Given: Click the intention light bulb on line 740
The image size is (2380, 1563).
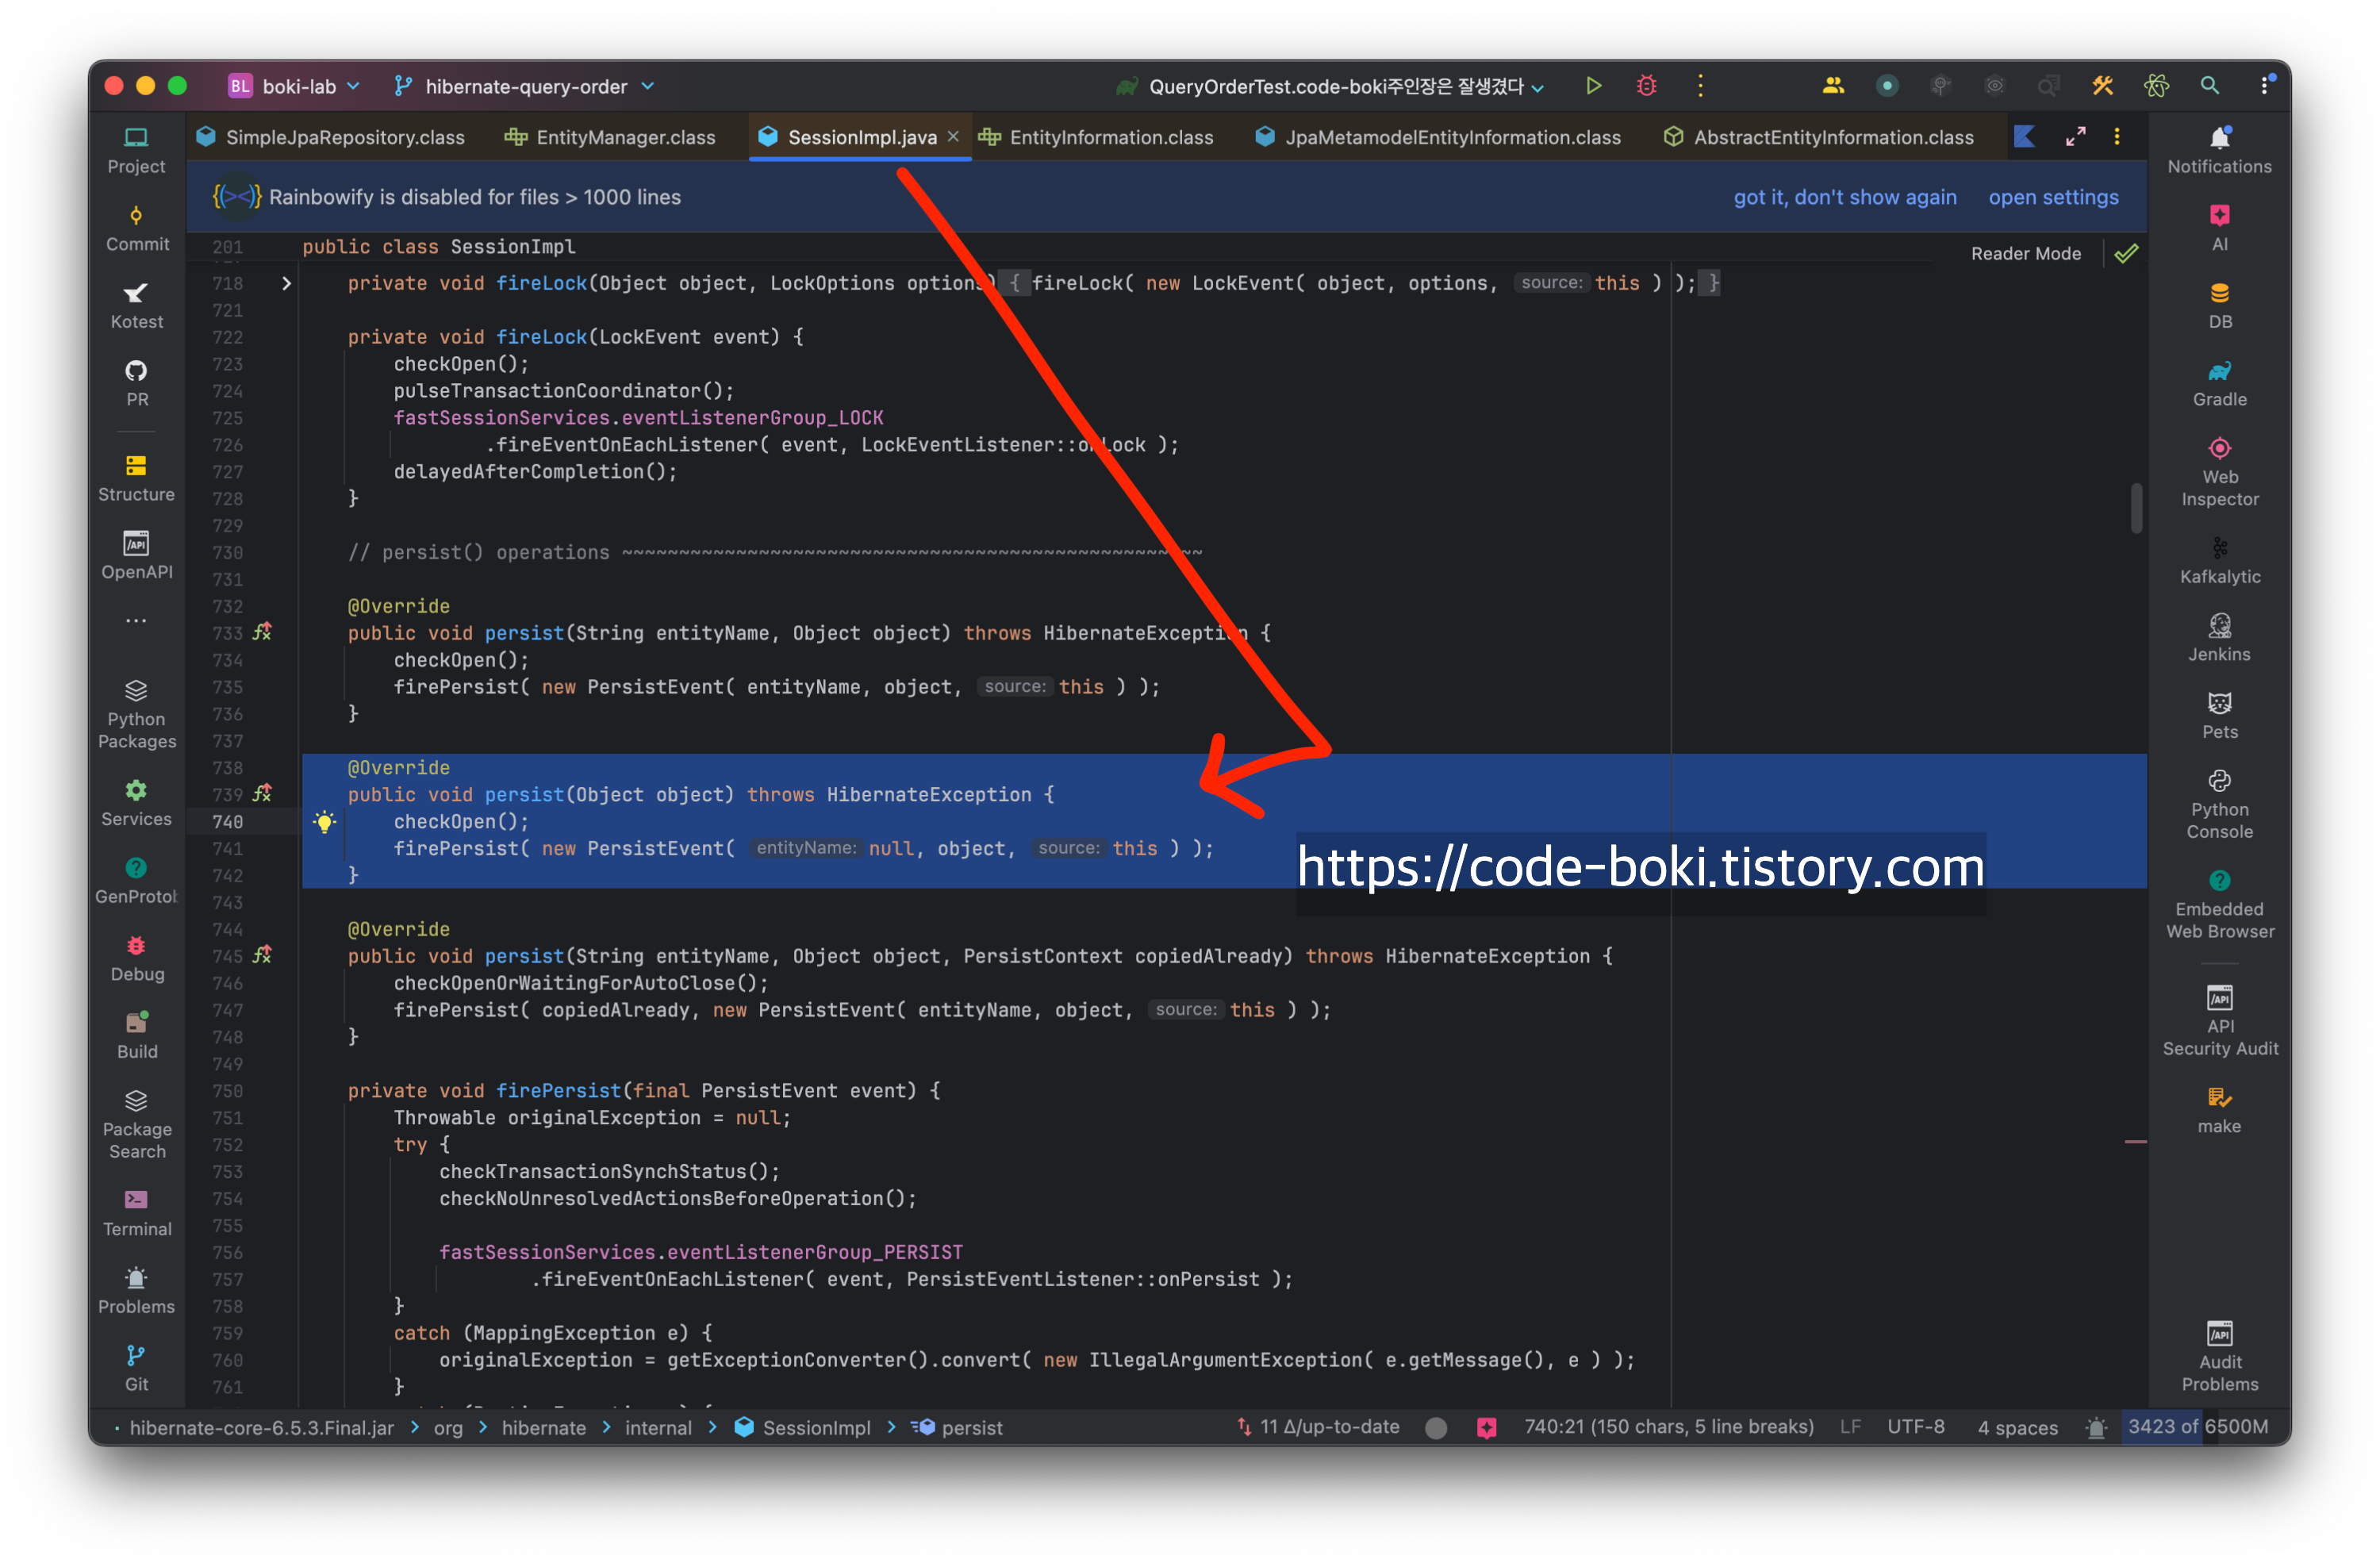Looking at the screenshot, I should (x=324, y=822).
